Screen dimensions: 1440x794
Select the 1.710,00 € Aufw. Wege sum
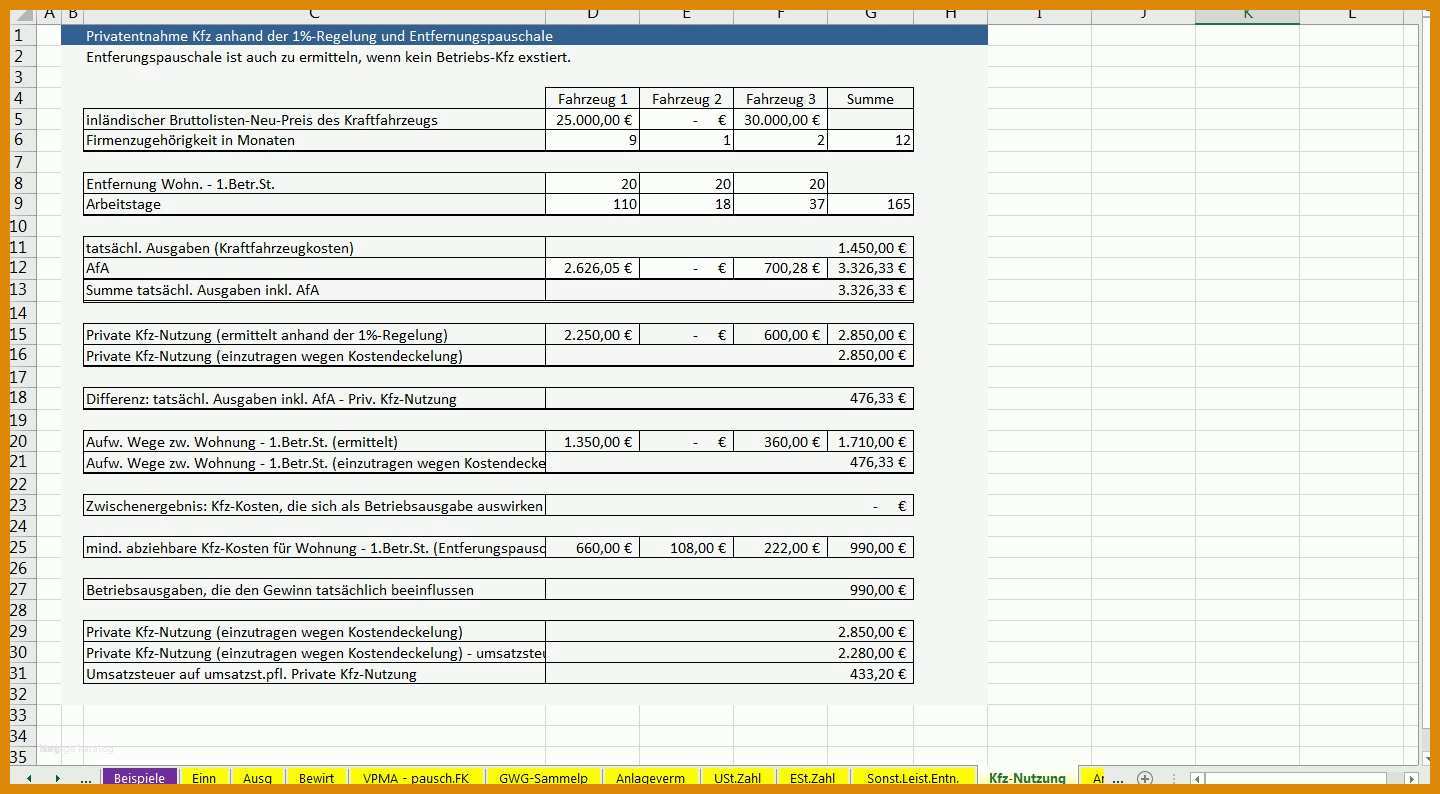pos(870,442)
